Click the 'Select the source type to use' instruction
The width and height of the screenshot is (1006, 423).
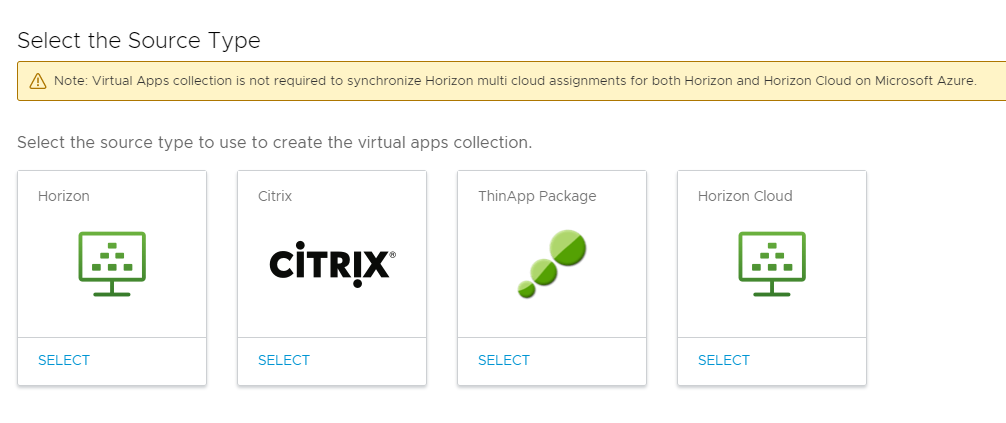275,142
